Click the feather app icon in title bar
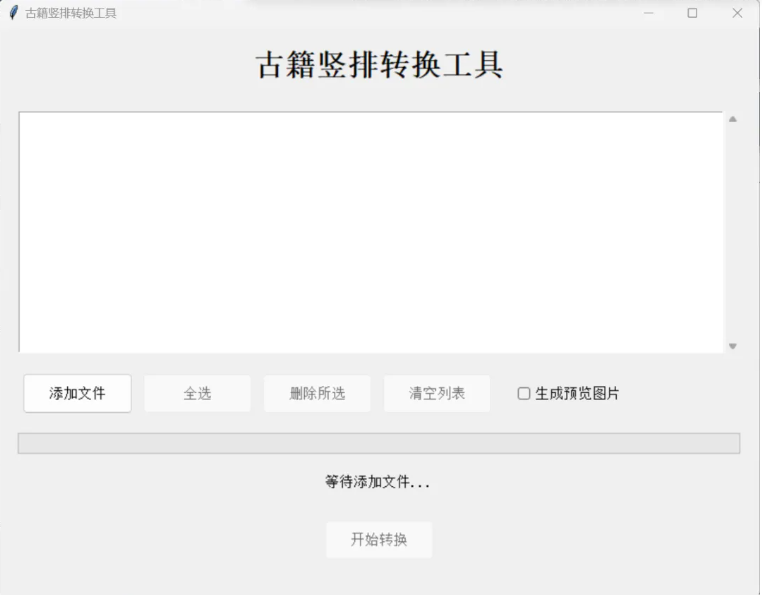Viewport: 762px width, 595px height. tap(14, 13)
